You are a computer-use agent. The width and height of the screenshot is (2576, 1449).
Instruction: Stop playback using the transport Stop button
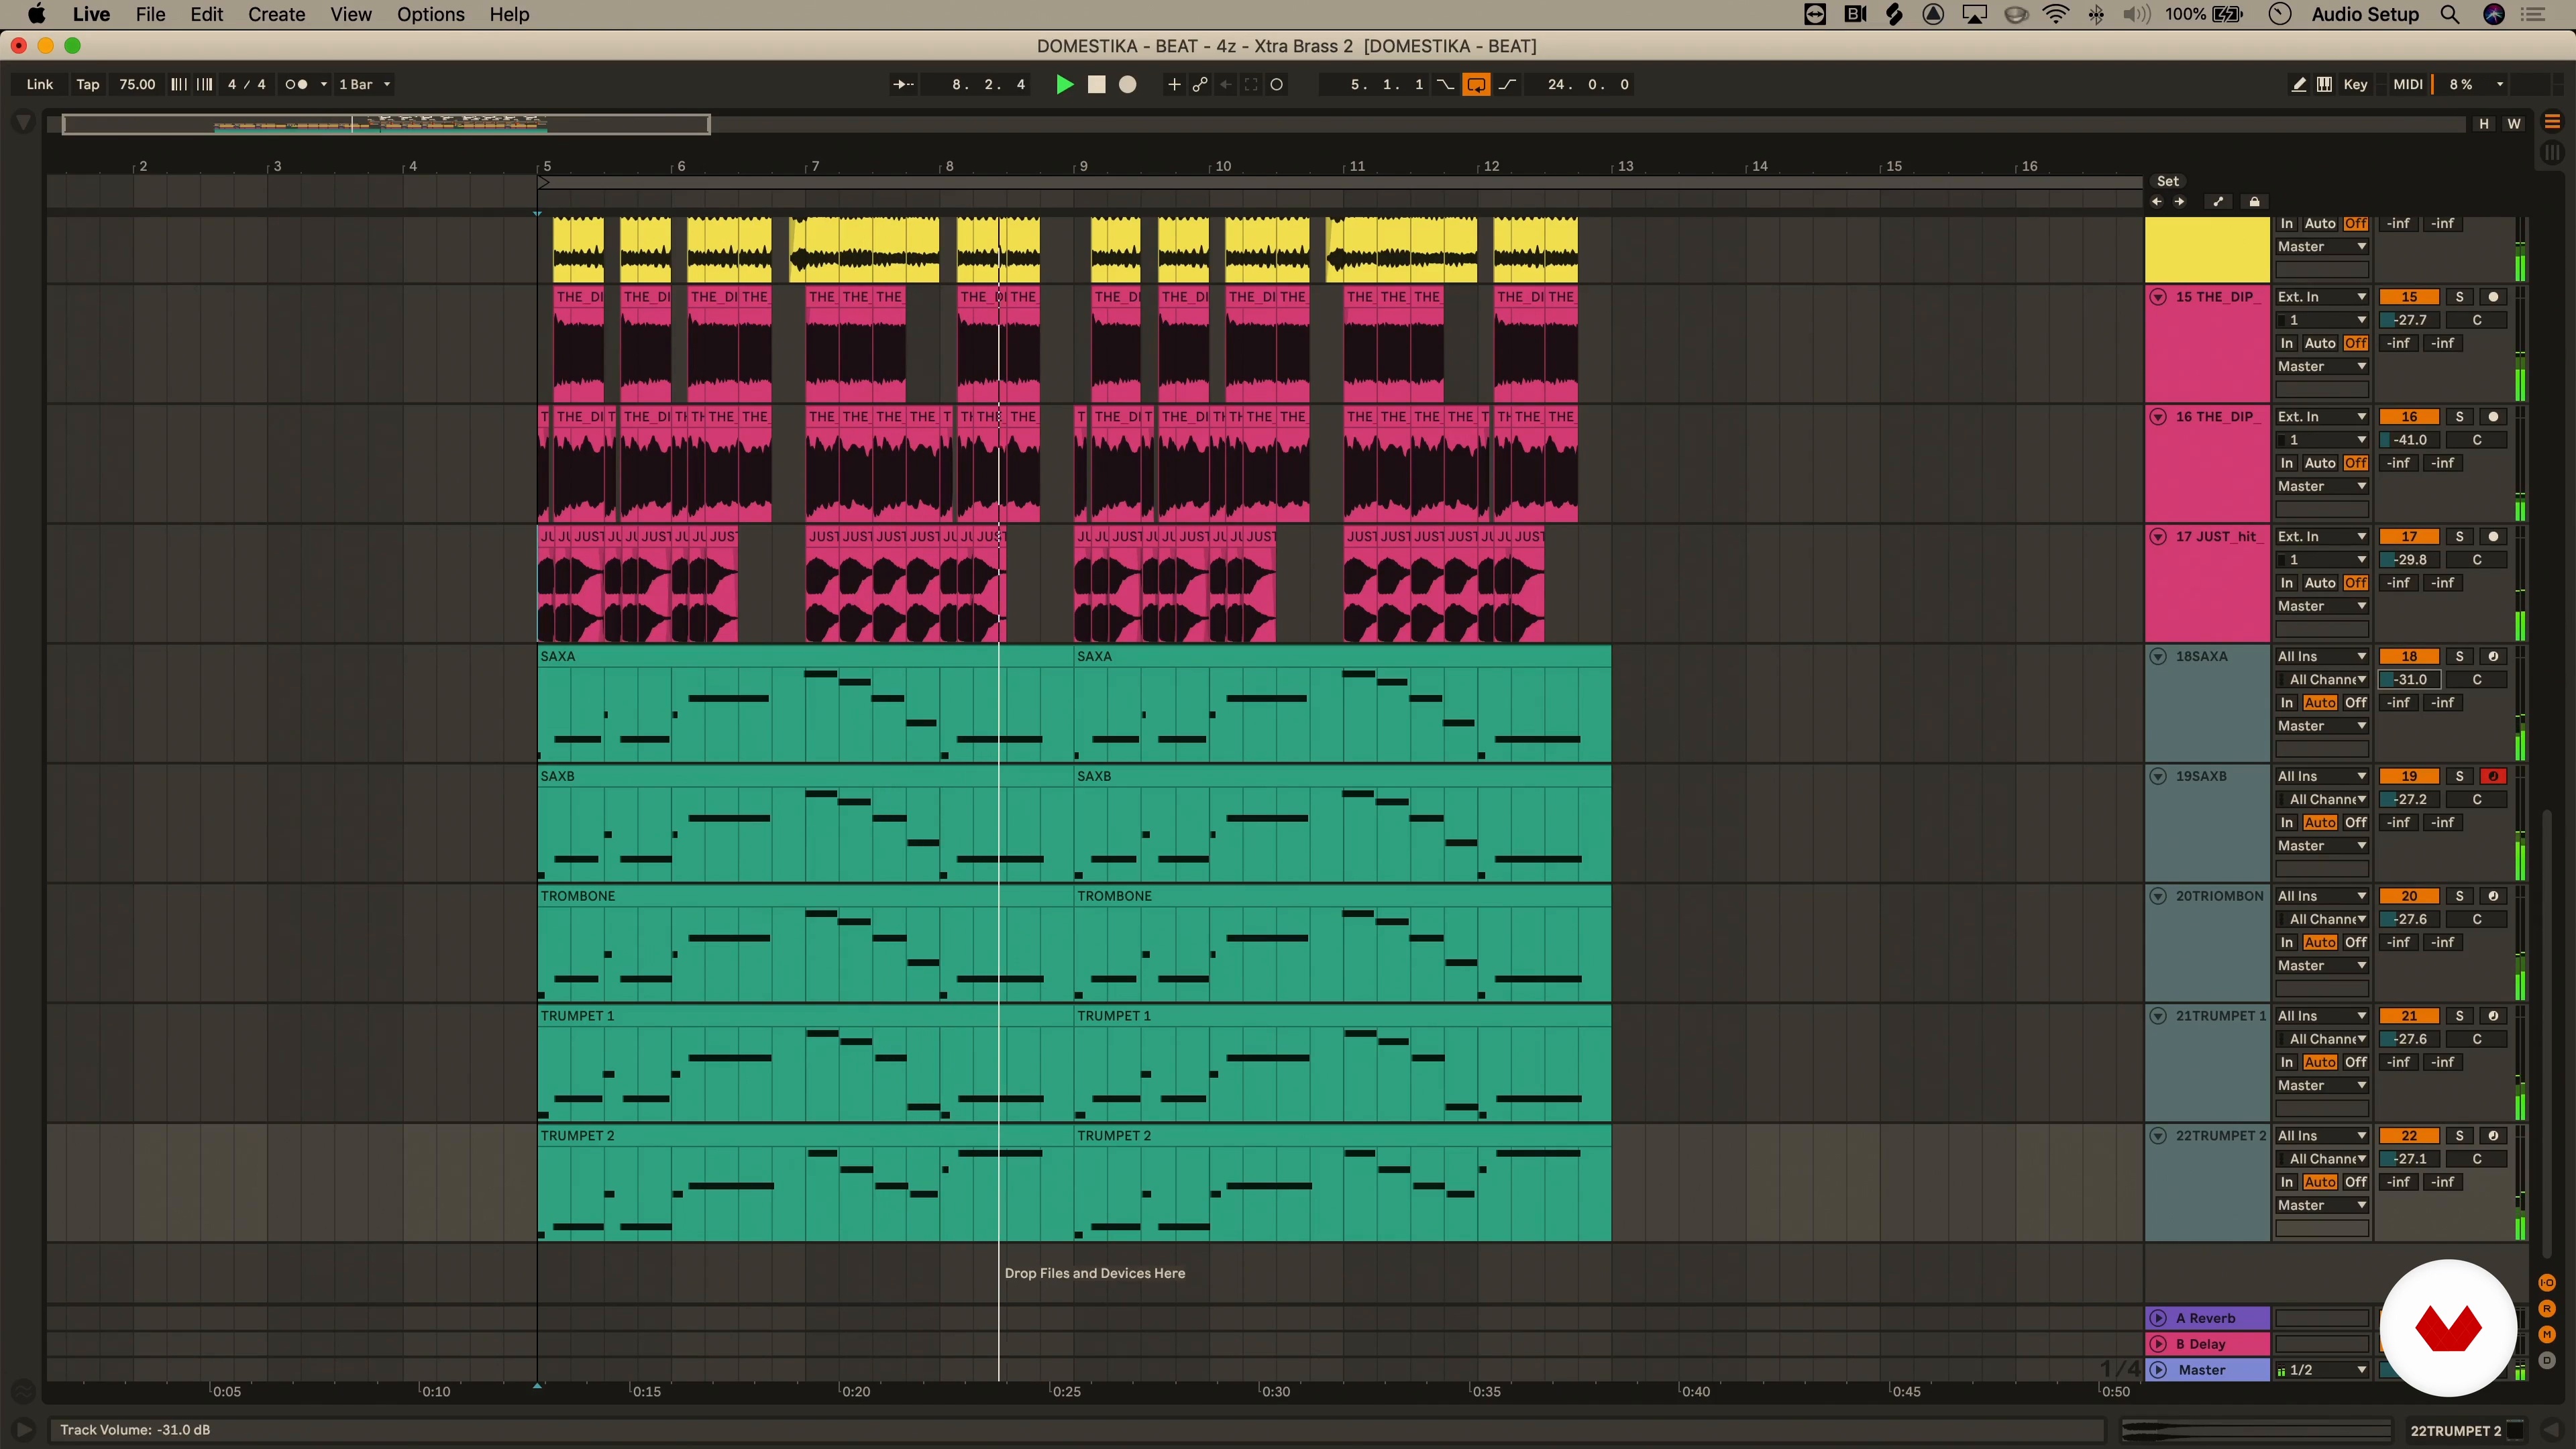click(1097, 85)
